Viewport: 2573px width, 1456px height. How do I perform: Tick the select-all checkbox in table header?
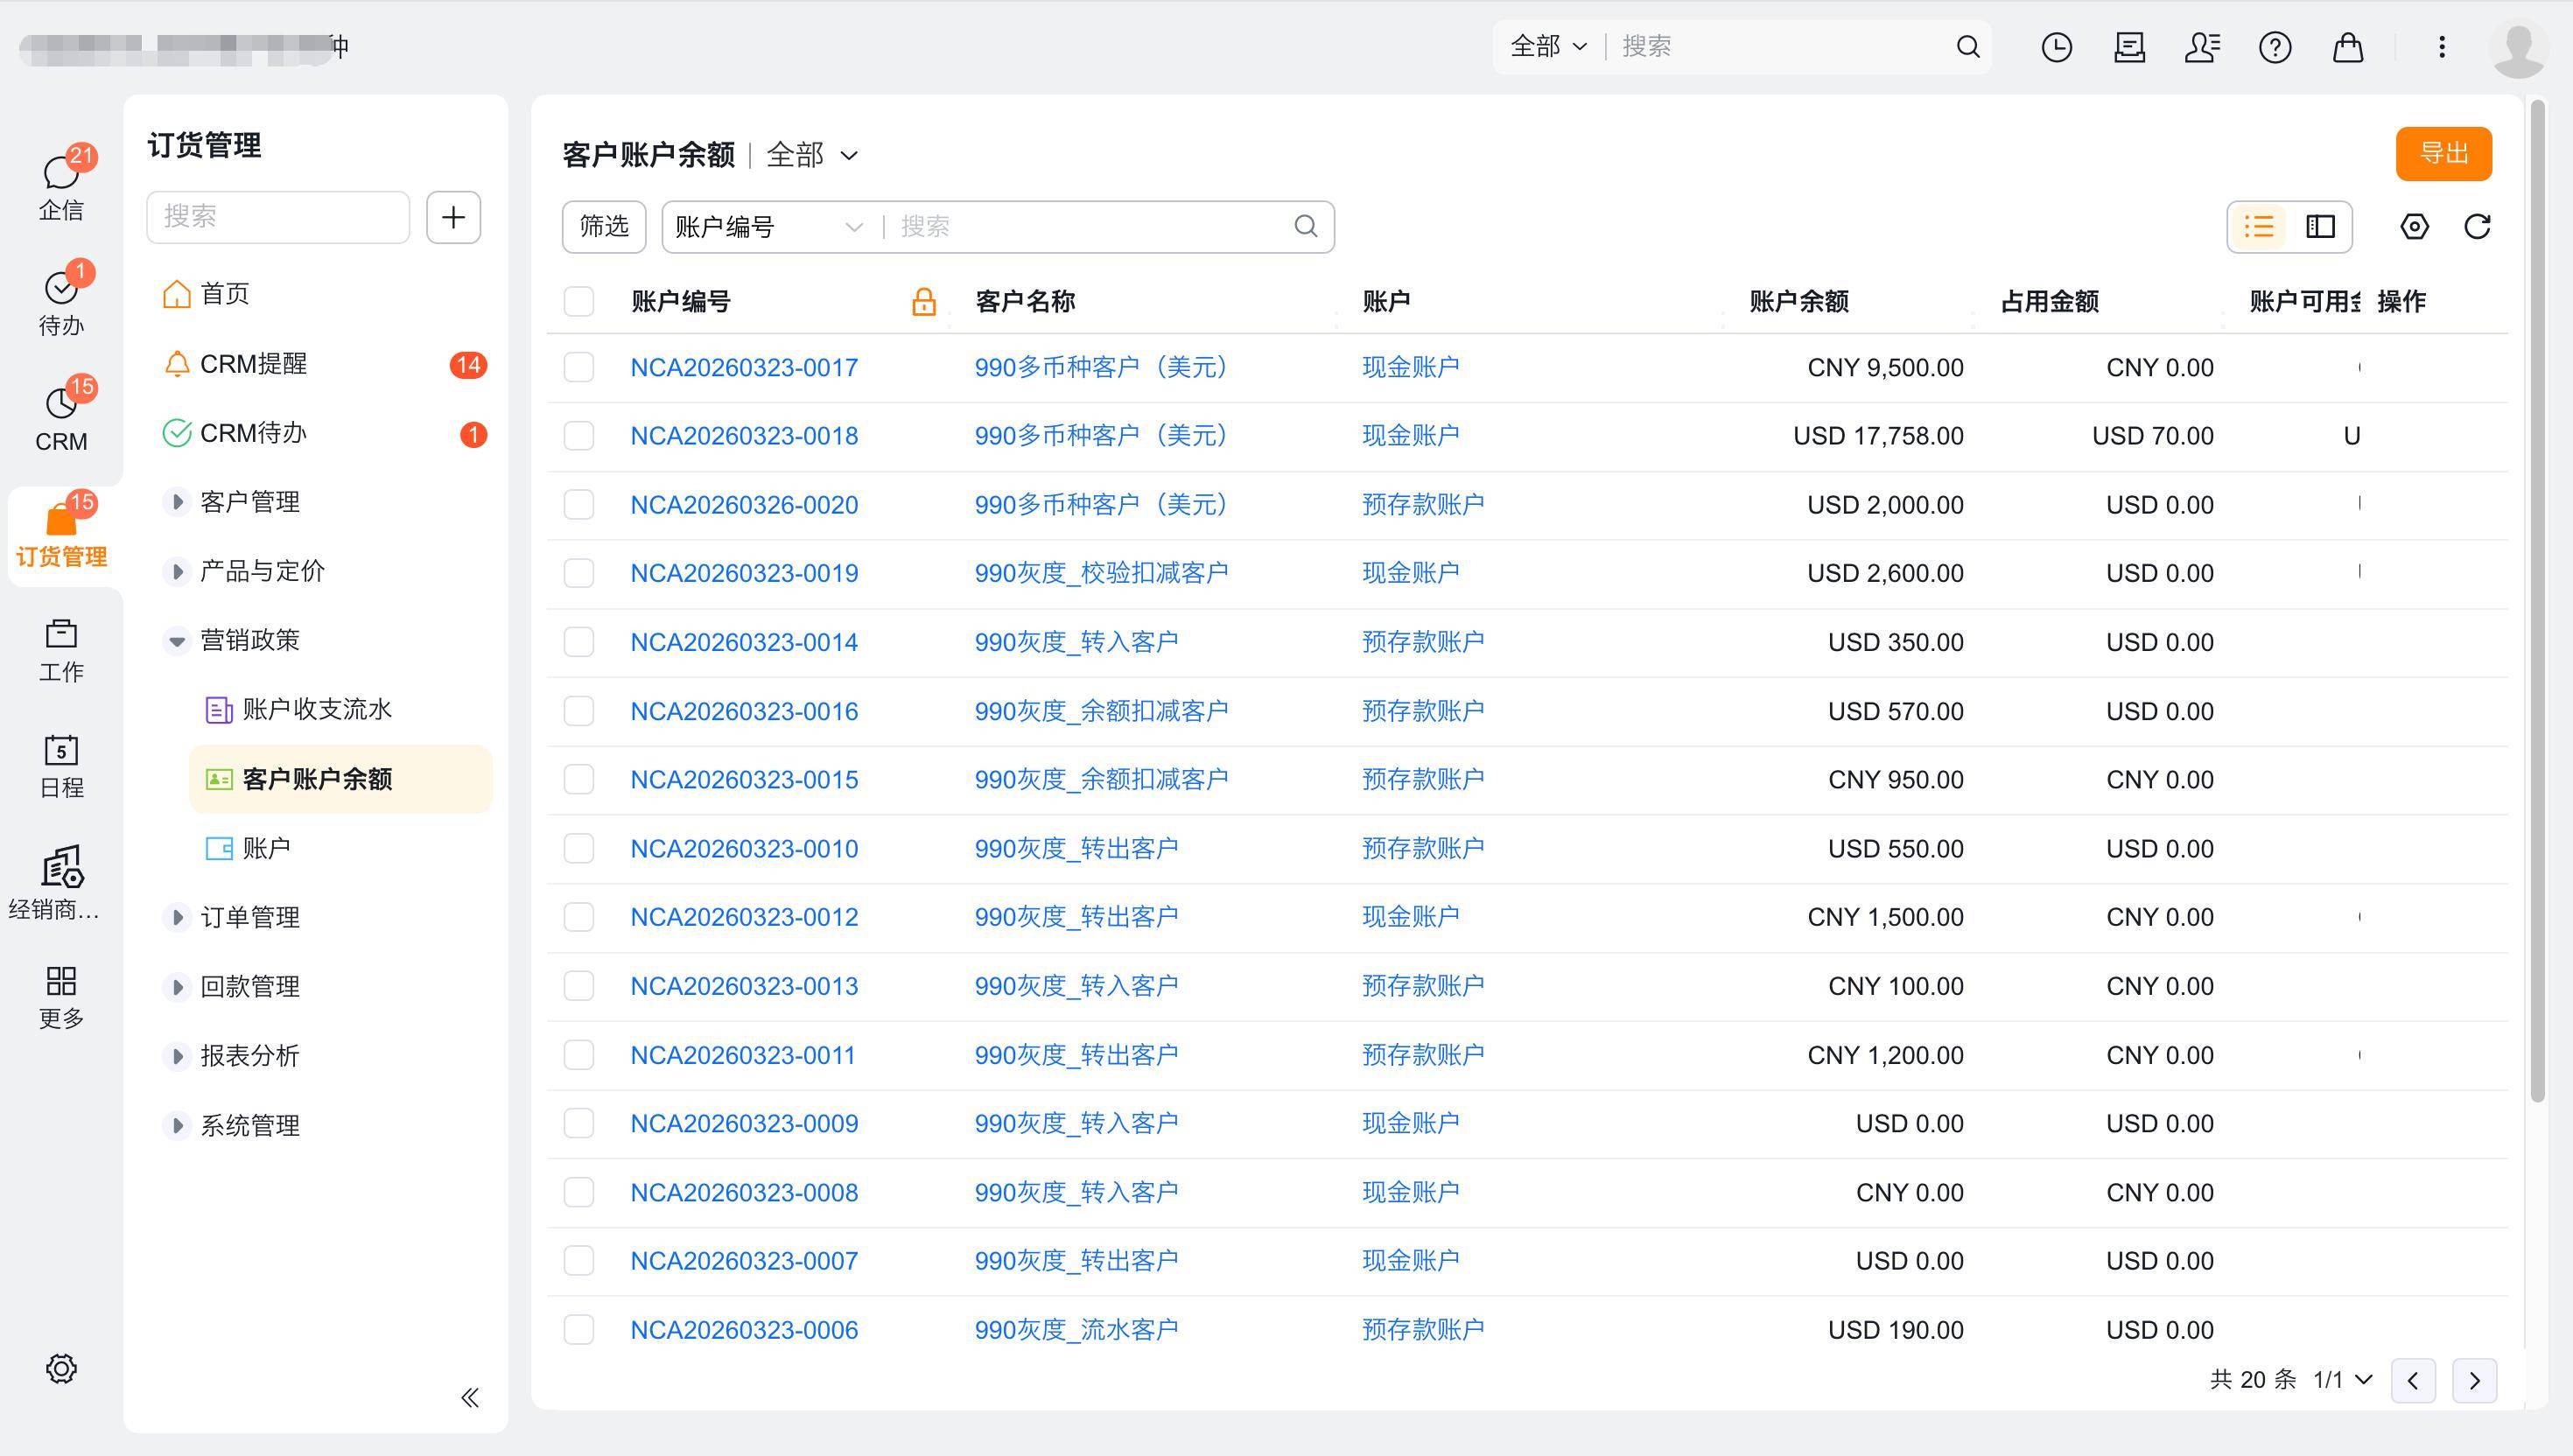(579, 301)
